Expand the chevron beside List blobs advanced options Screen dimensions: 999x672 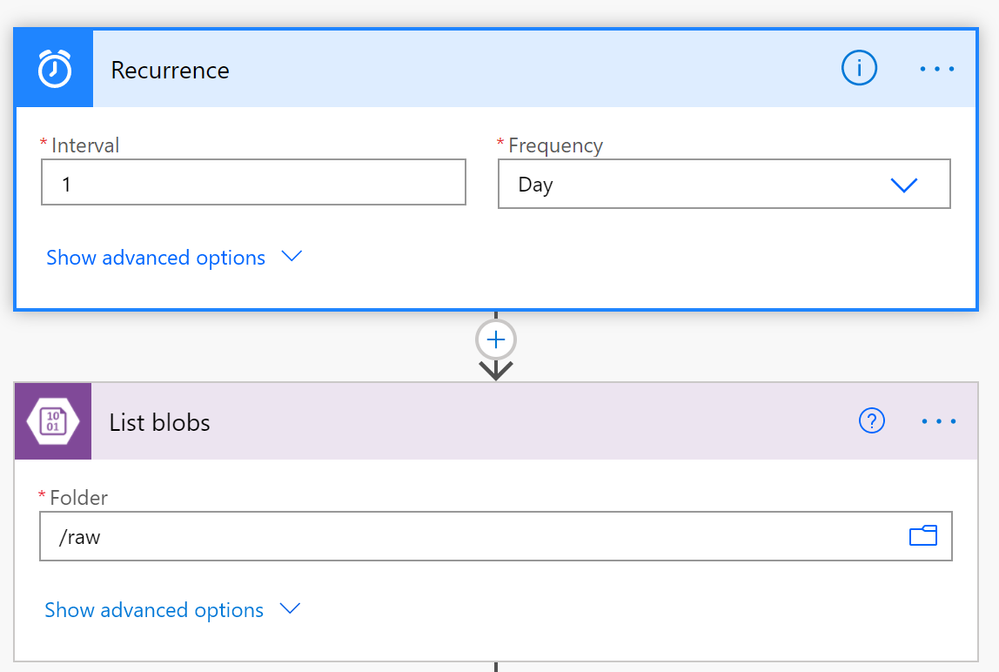290,609
